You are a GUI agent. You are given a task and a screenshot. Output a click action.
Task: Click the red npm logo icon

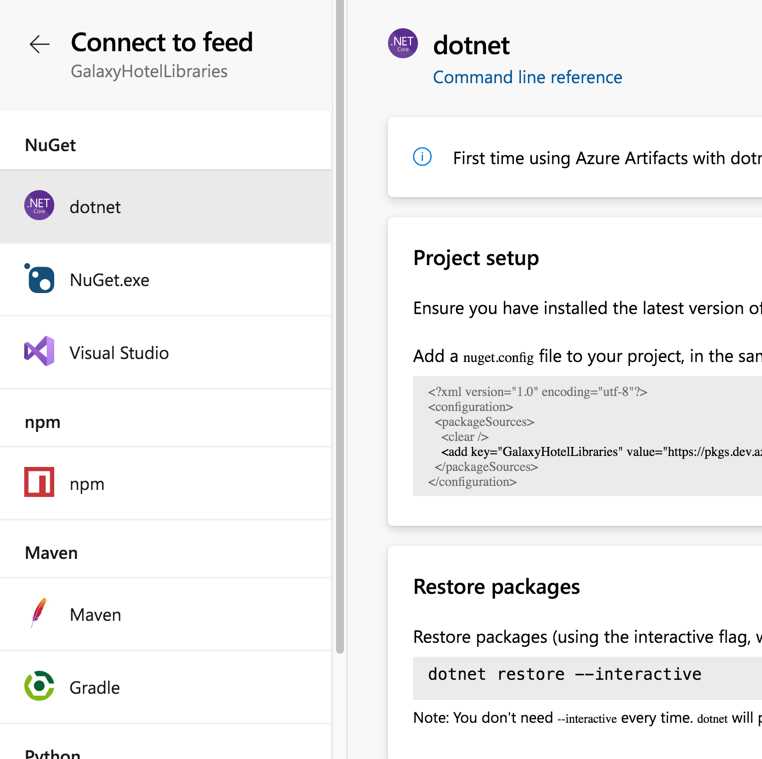(39, 483)
